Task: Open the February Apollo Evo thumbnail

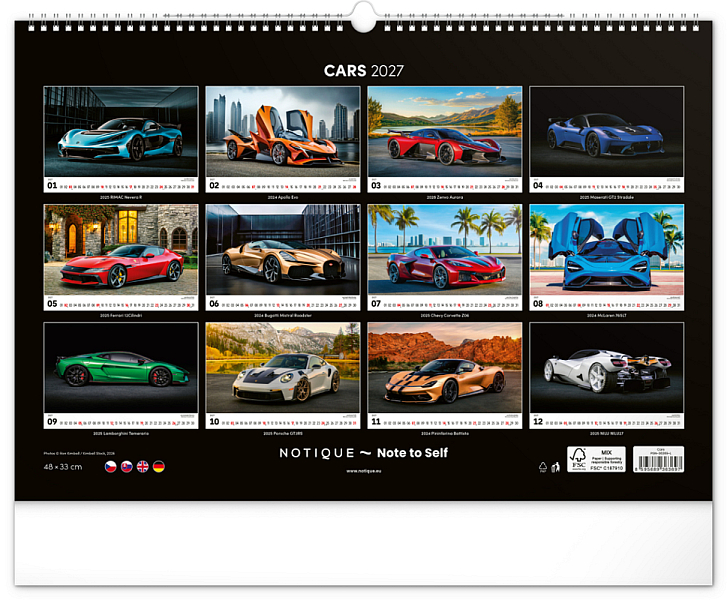Action: [283, 131]
